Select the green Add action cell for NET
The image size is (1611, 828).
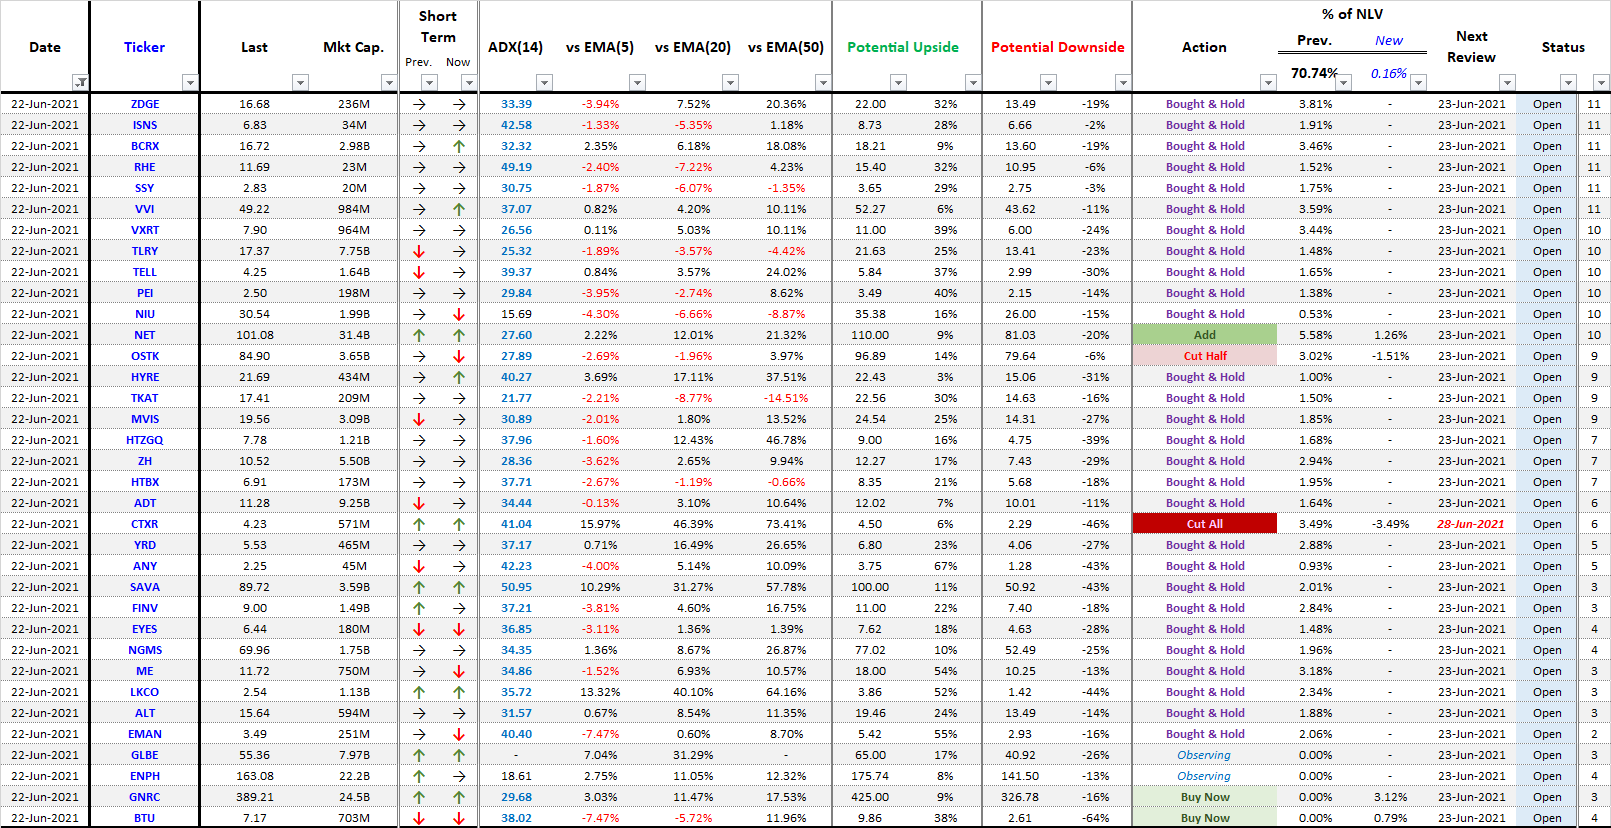click(x=1205, y=335)
